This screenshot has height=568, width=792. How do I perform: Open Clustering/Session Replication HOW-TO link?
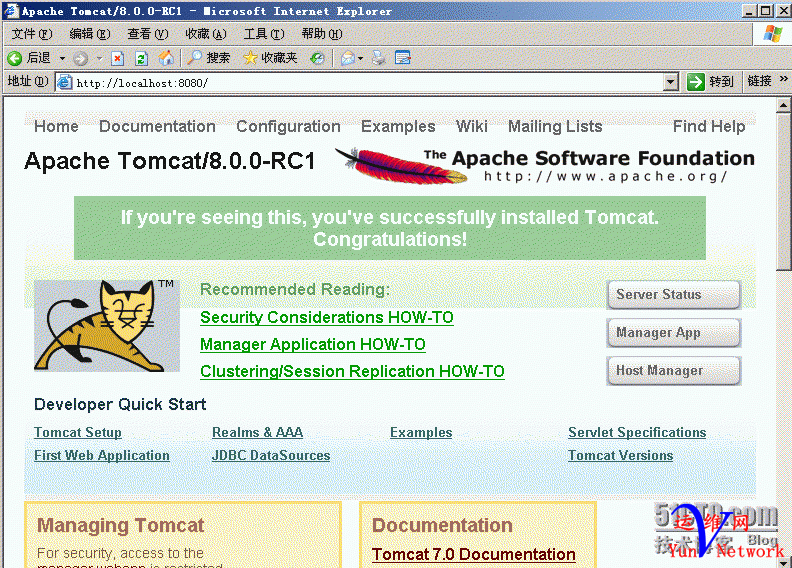tap(352, 372)
